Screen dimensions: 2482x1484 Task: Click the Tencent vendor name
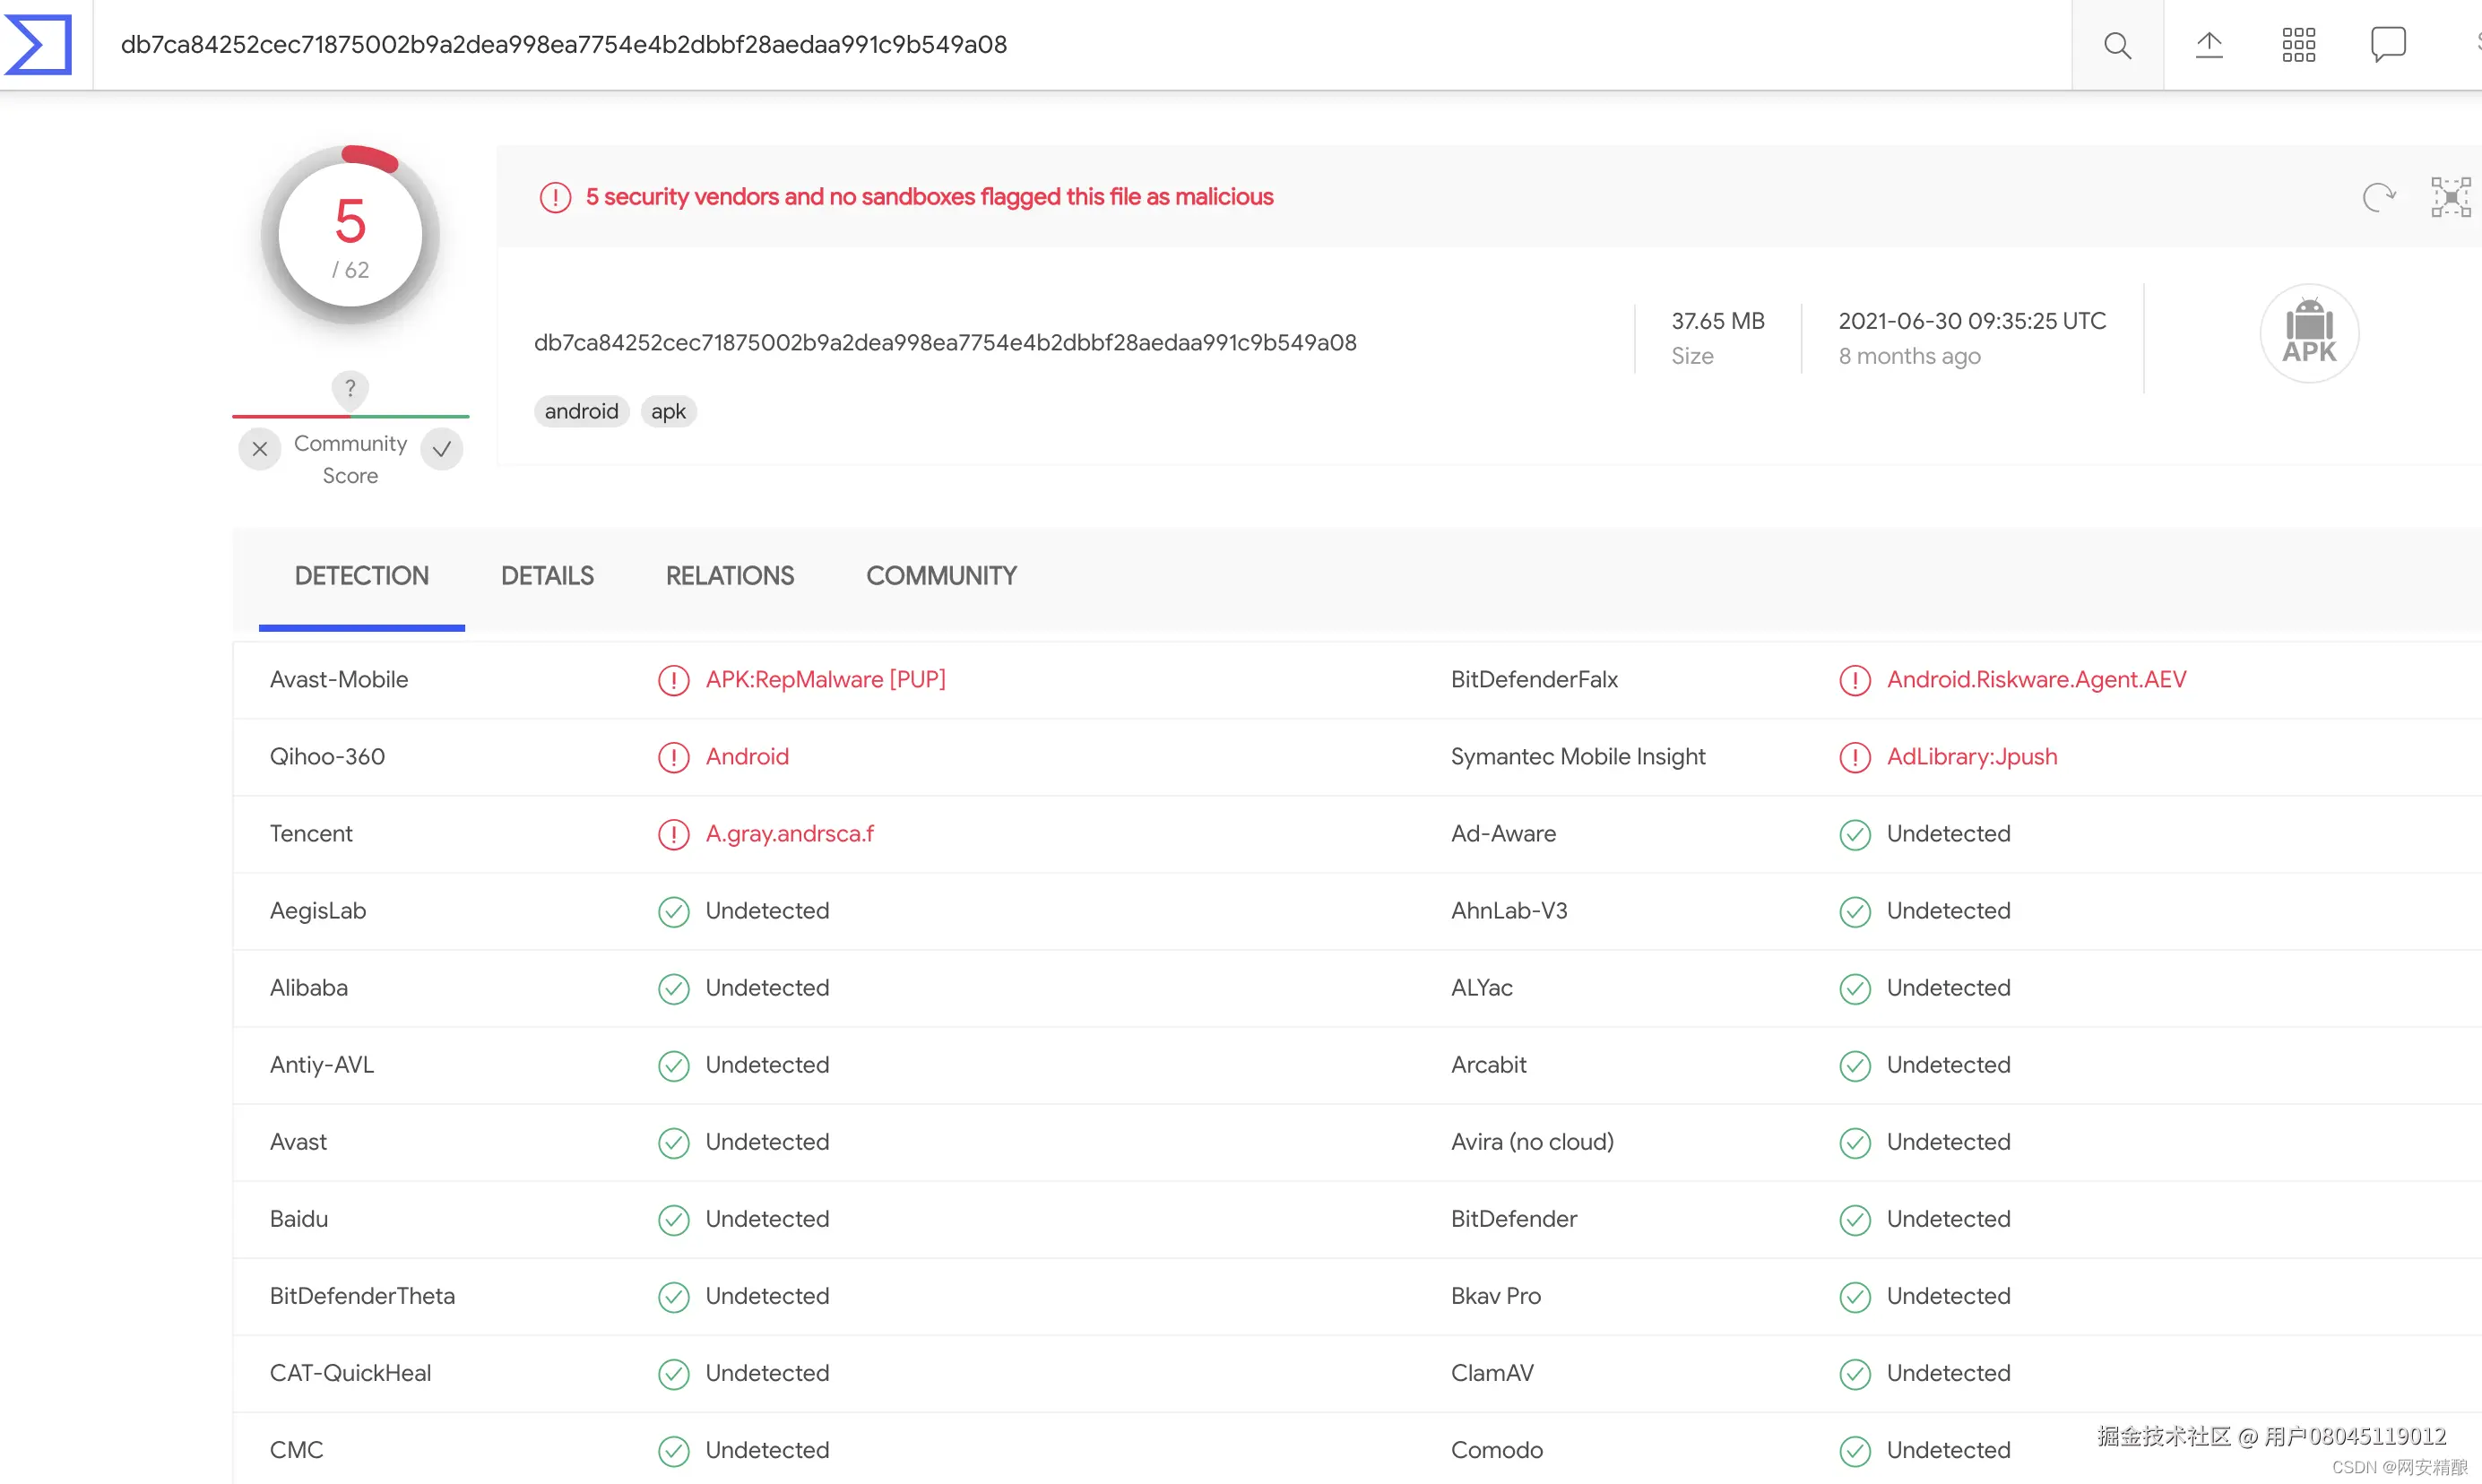311,834
